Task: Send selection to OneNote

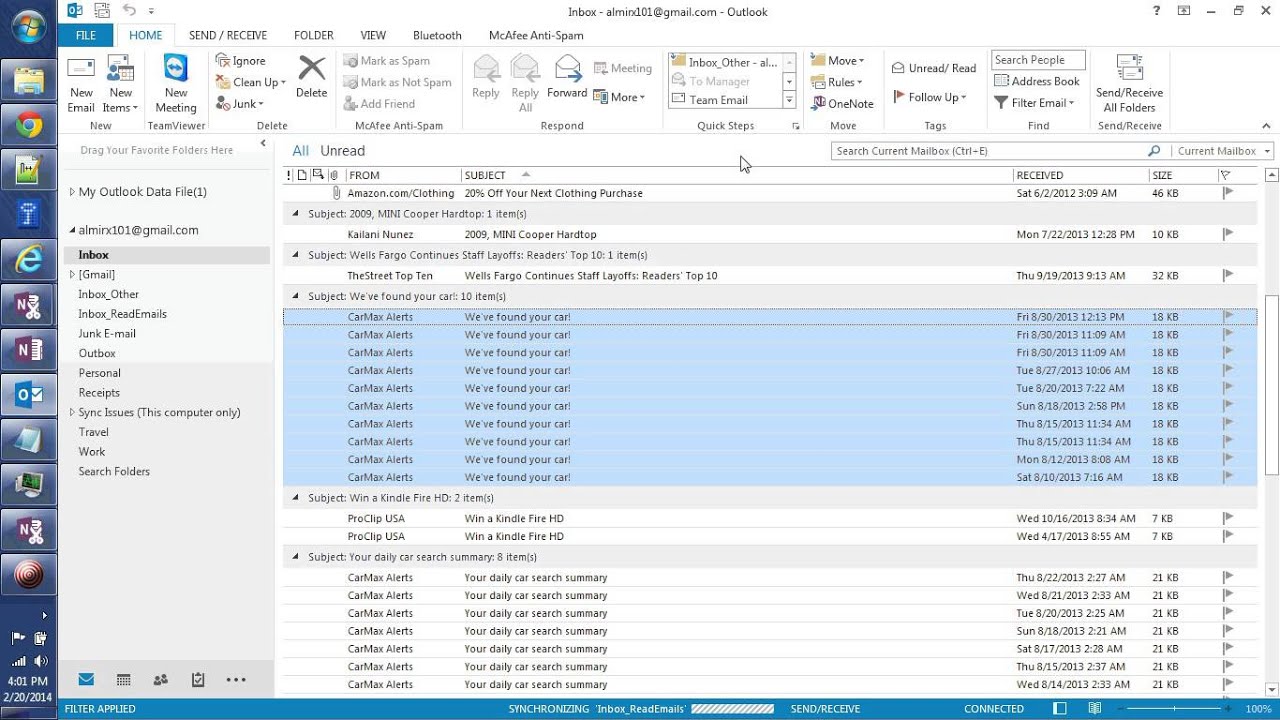Action: [x=842, y=104]
